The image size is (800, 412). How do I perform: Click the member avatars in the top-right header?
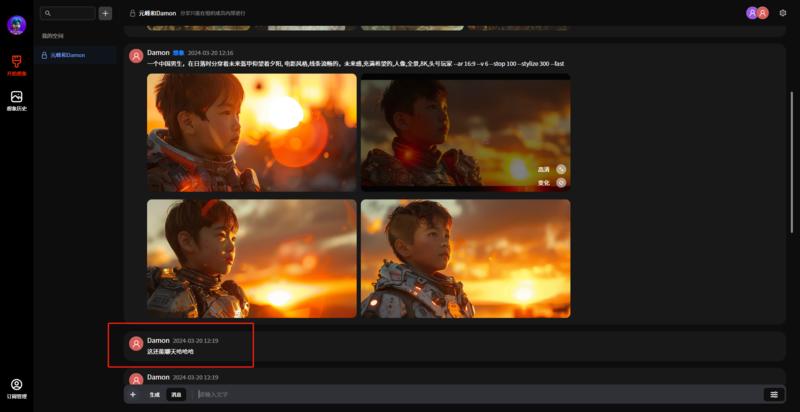point(757,13)
